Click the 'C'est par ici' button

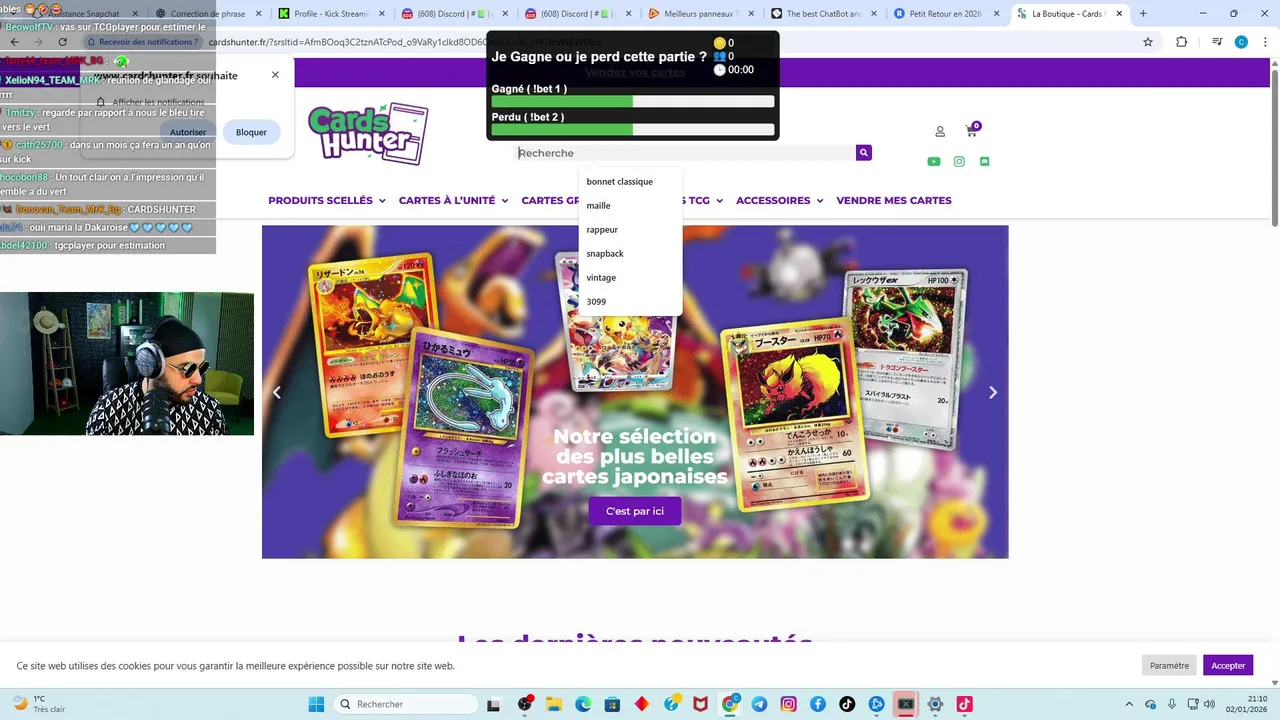[x=635, y=511]
